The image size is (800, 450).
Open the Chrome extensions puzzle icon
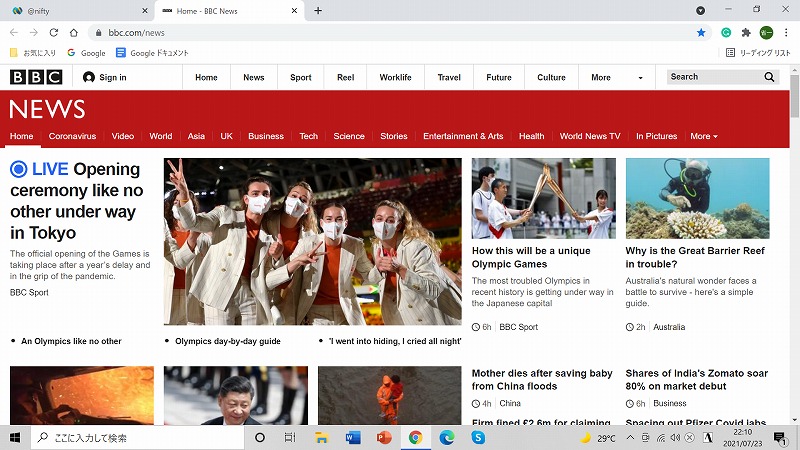[746, 33]
